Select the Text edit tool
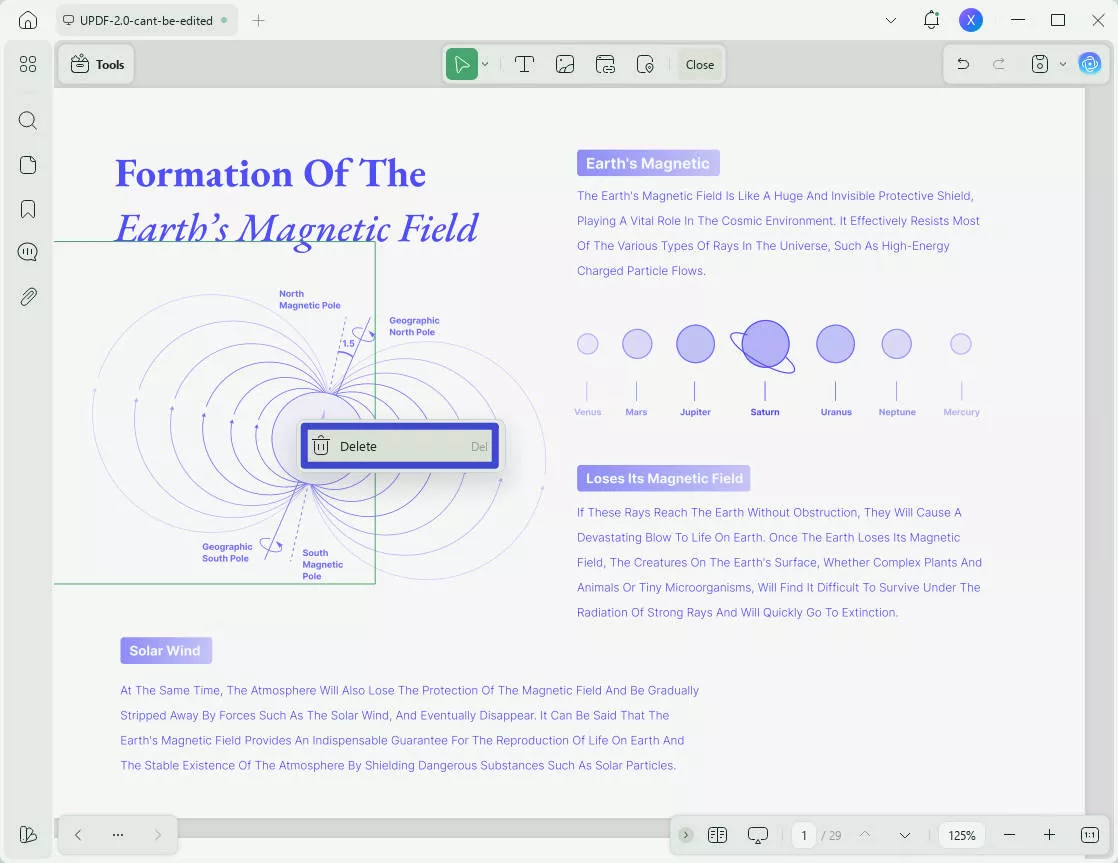Image resolution: width=1118 pixels, height=863 pixels. [x=524, y=64]
